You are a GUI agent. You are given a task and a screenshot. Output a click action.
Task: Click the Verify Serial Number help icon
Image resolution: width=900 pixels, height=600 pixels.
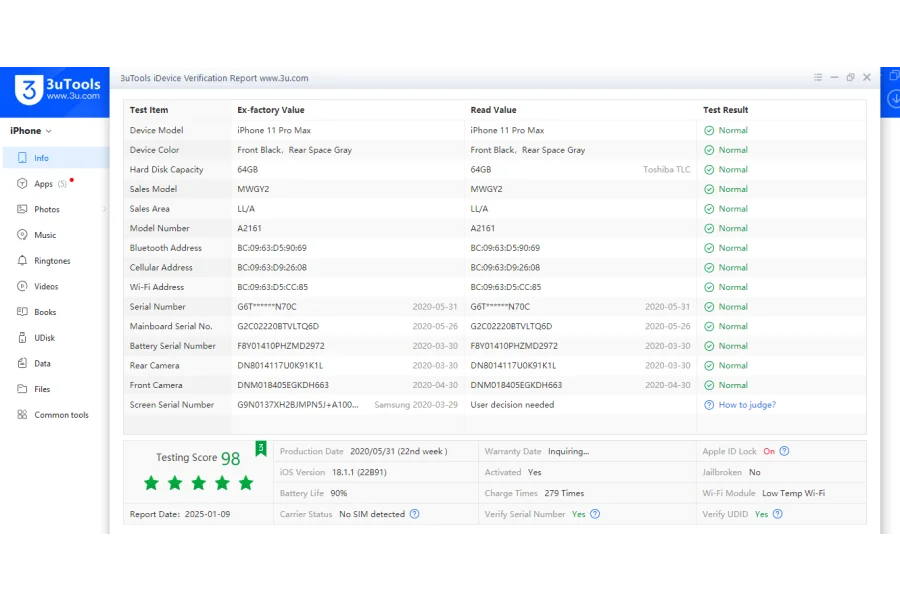click(x=595, y=514)
